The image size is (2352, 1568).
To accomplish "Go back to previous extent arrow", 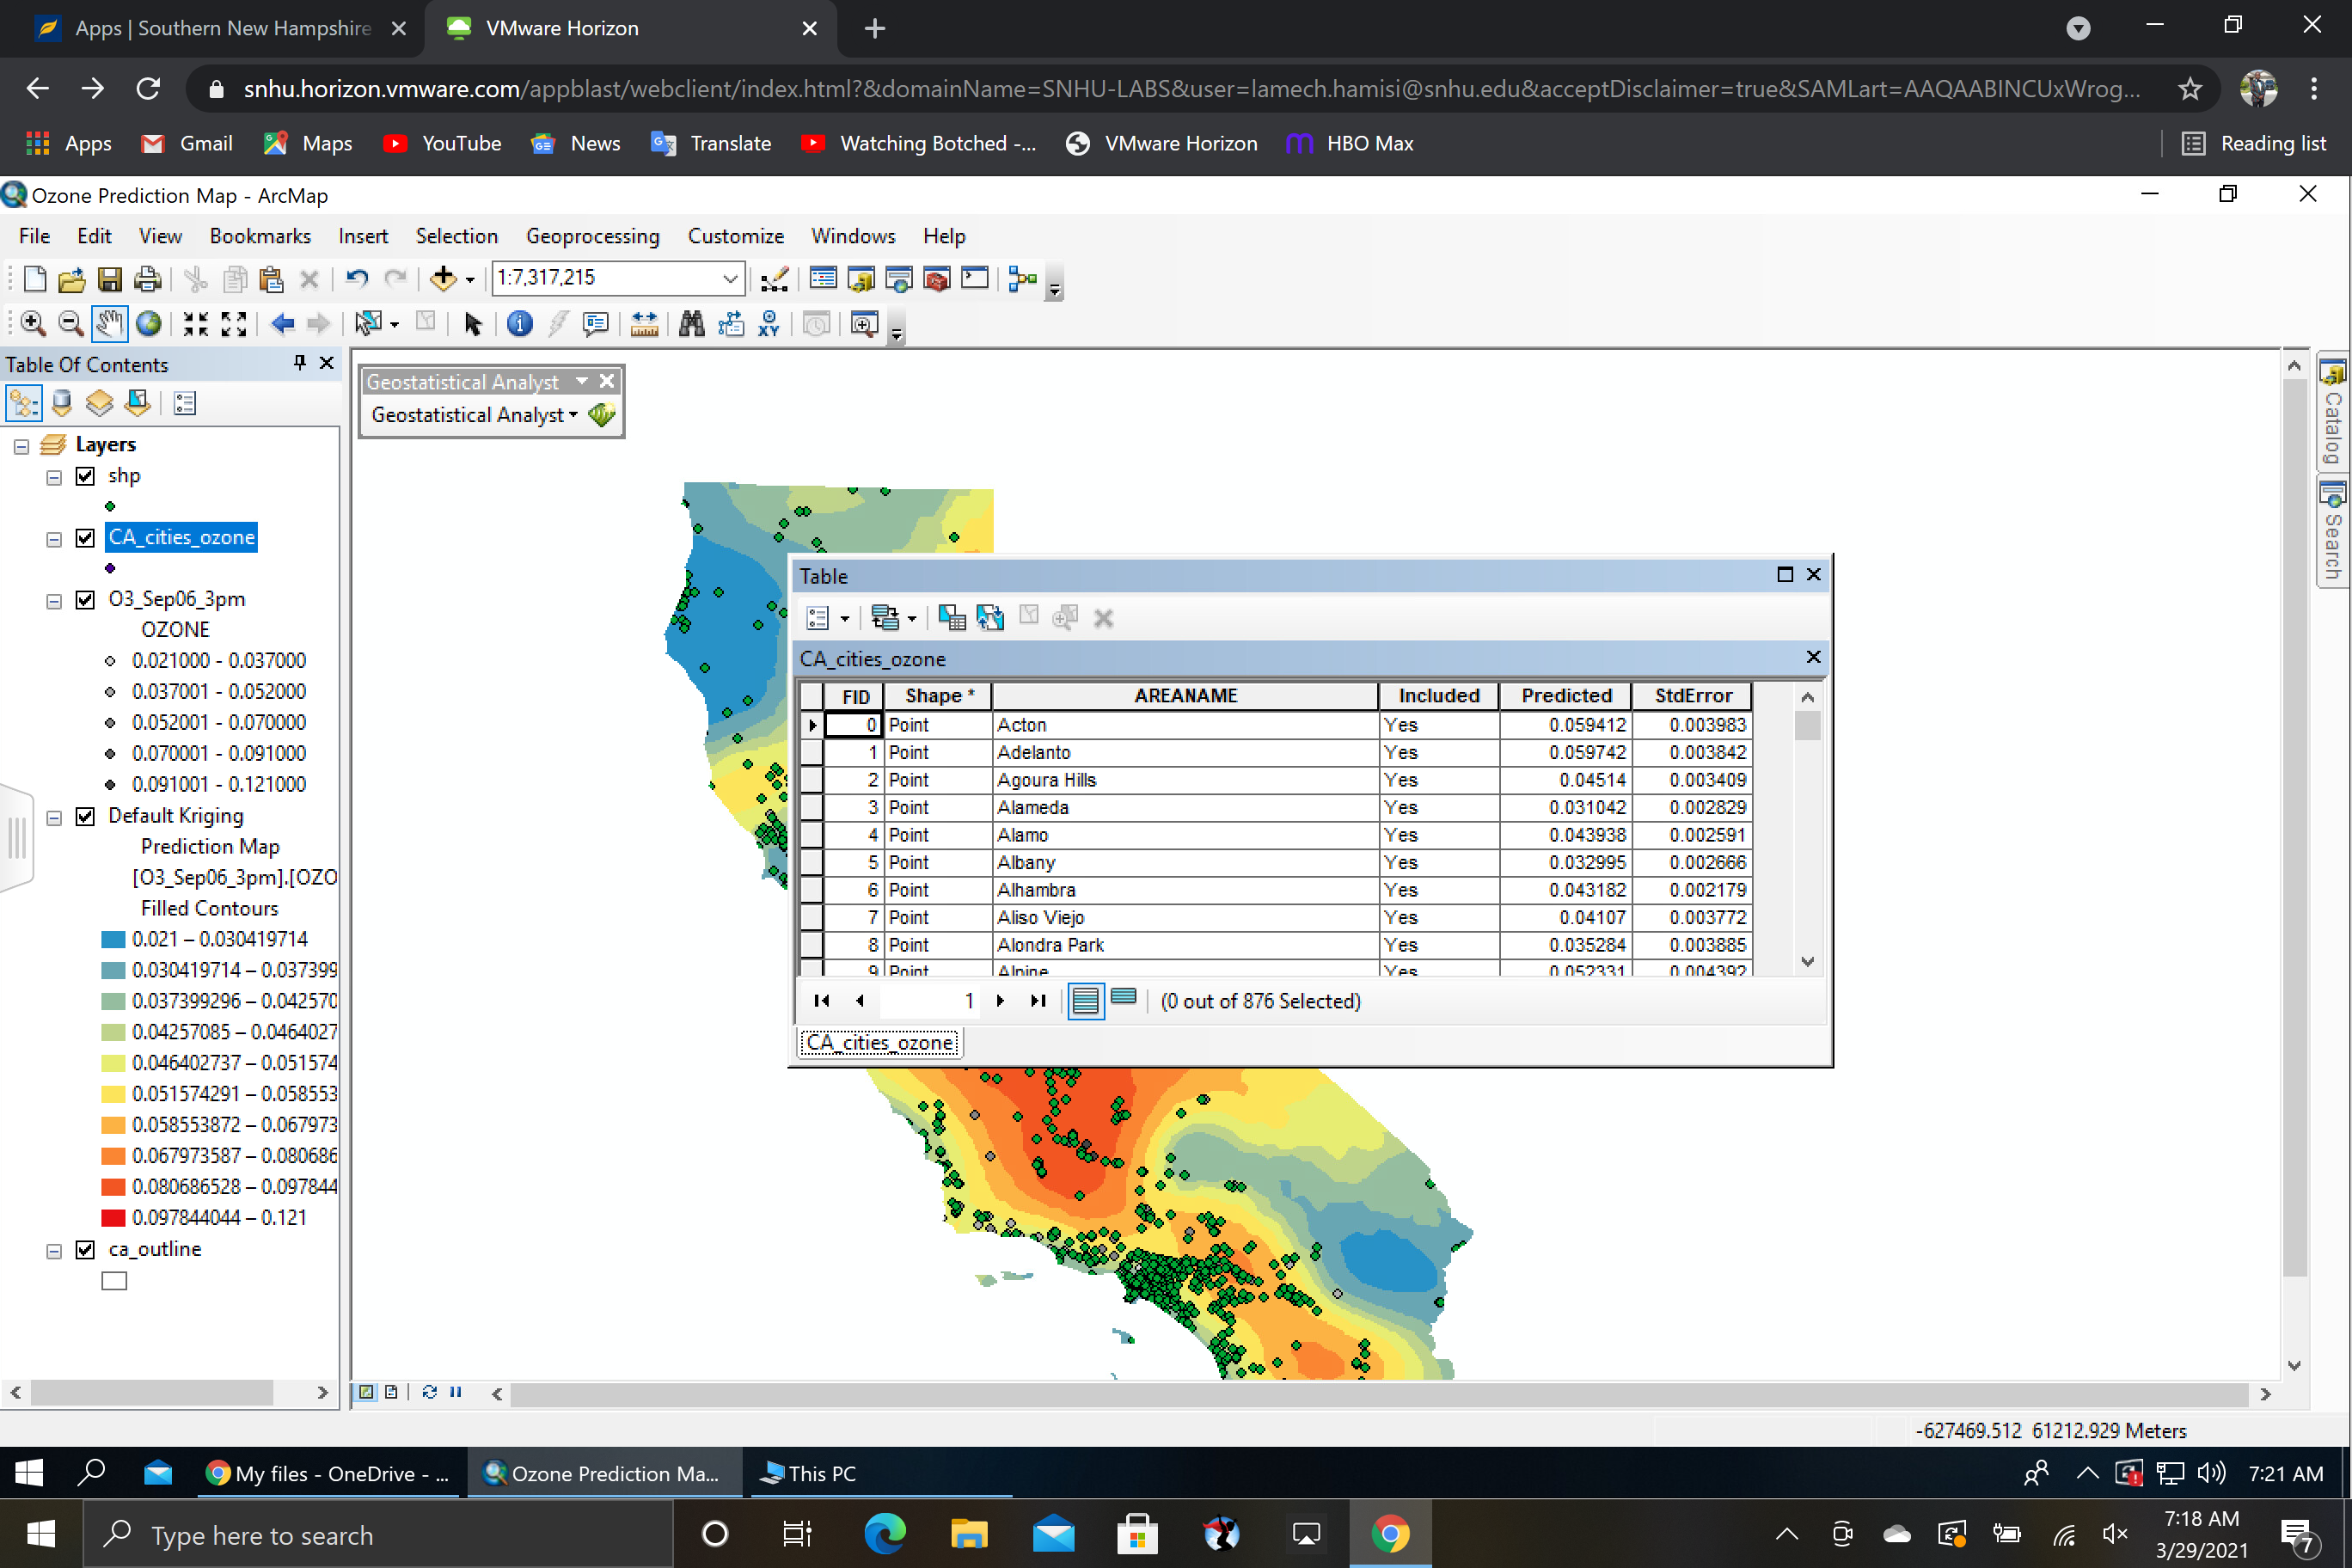I will coord(282,324).
